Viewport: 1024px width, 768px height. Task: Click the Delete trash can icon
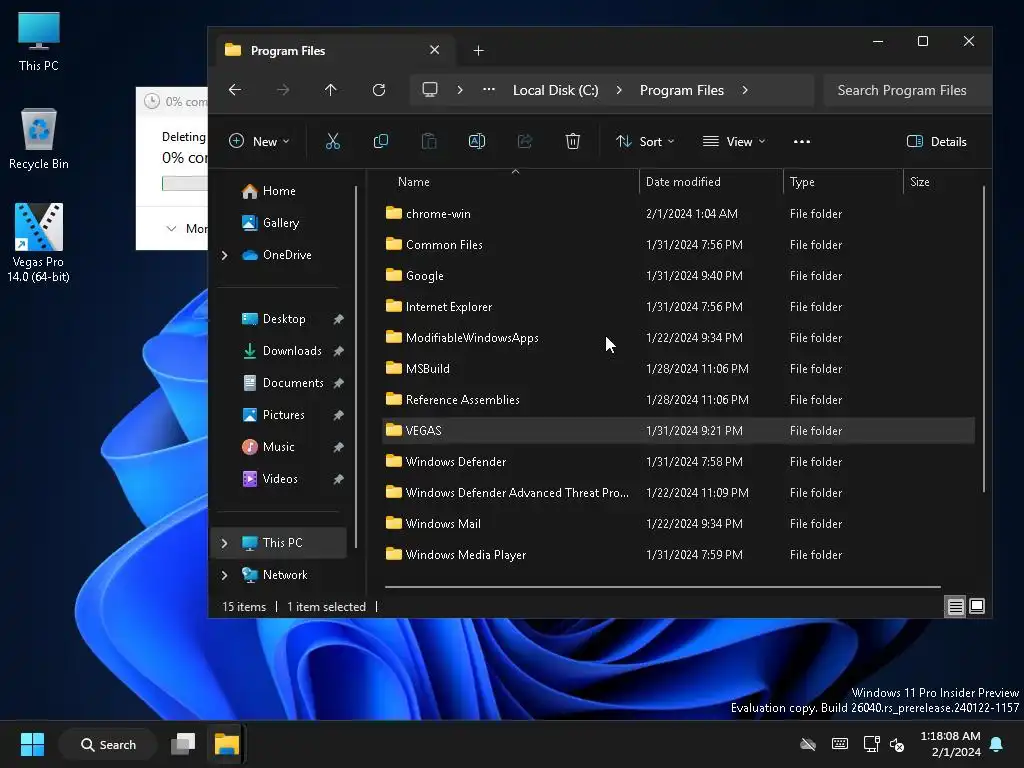coord(573,141)
